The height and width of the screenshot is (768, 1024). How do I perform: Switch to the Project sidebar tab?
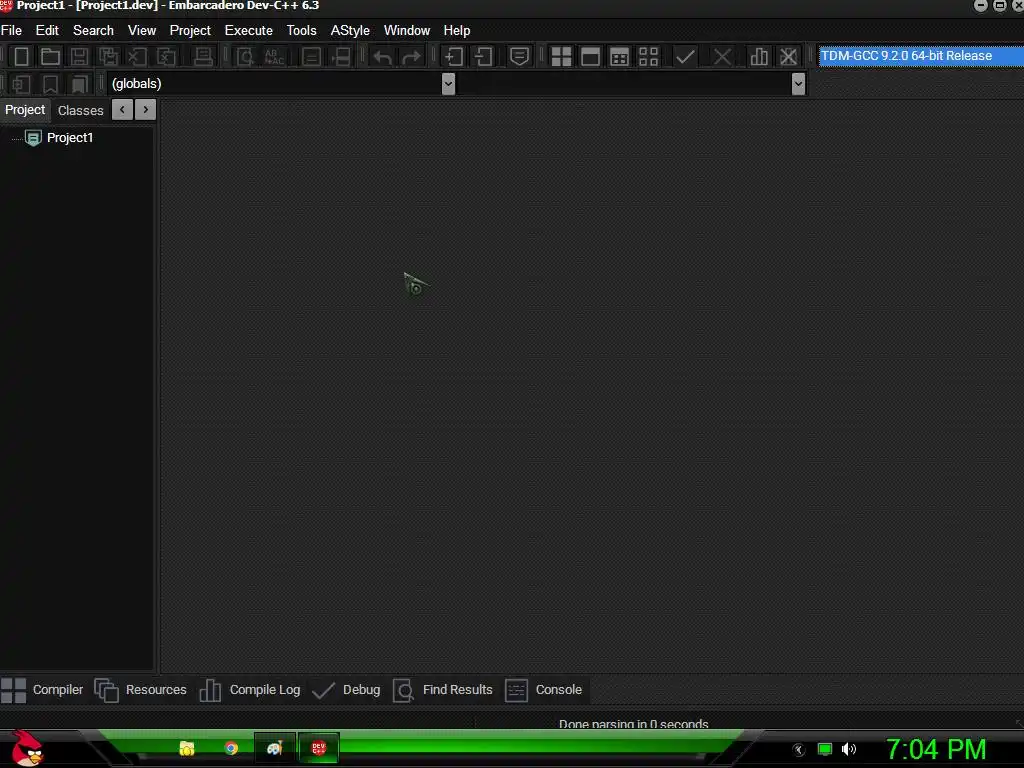coord(25,110)
